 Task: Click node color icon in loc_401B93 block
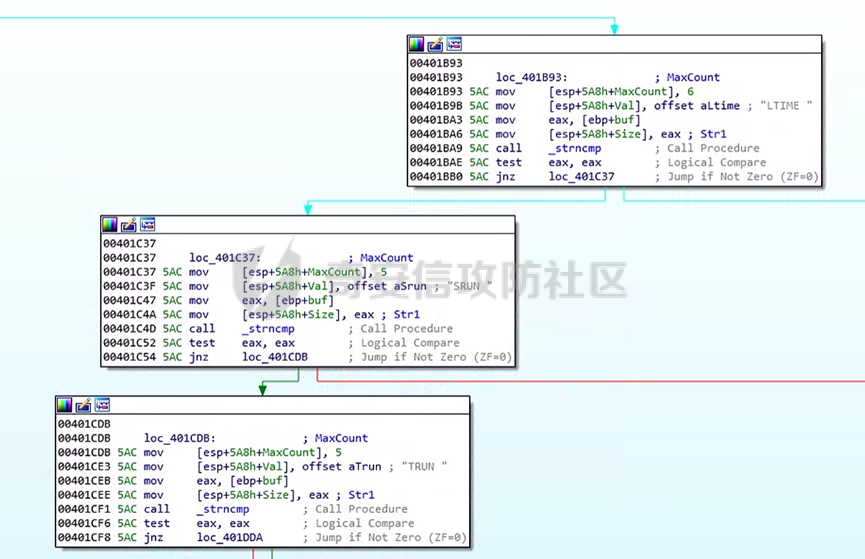(417, 44)
